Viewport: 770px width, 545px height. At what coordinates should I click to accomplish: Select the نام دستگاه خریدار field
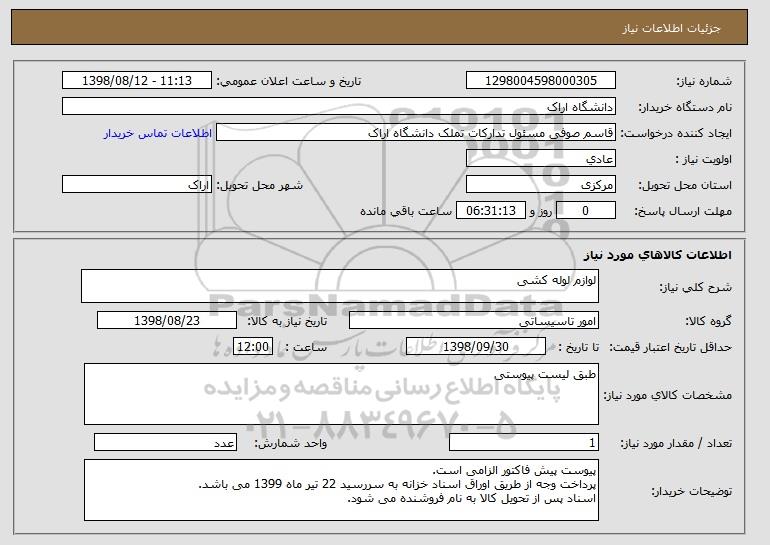coord(339,107)
